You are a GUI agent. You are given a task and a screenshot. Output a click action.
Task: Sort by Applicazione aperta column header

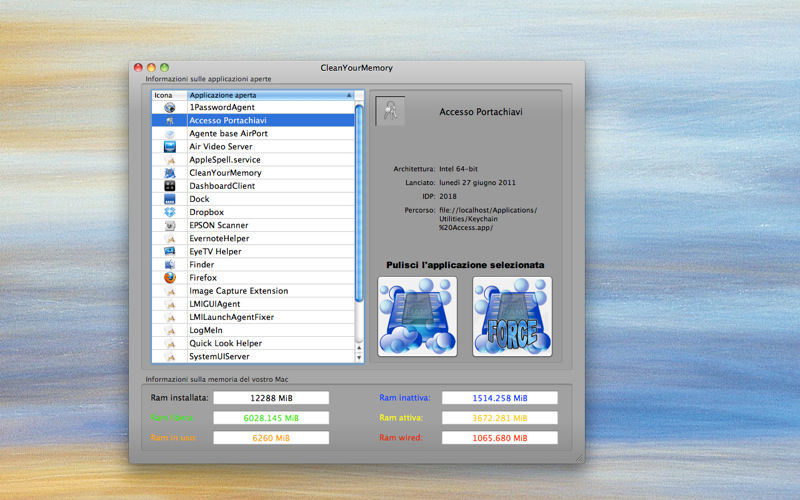point(270,95)
